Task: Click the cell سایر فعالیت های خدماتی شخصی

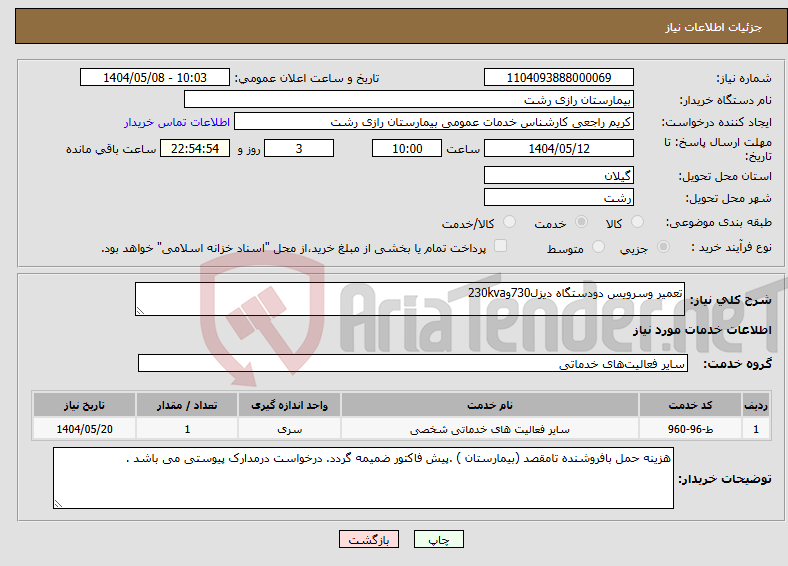Action: tap(490, 429)
